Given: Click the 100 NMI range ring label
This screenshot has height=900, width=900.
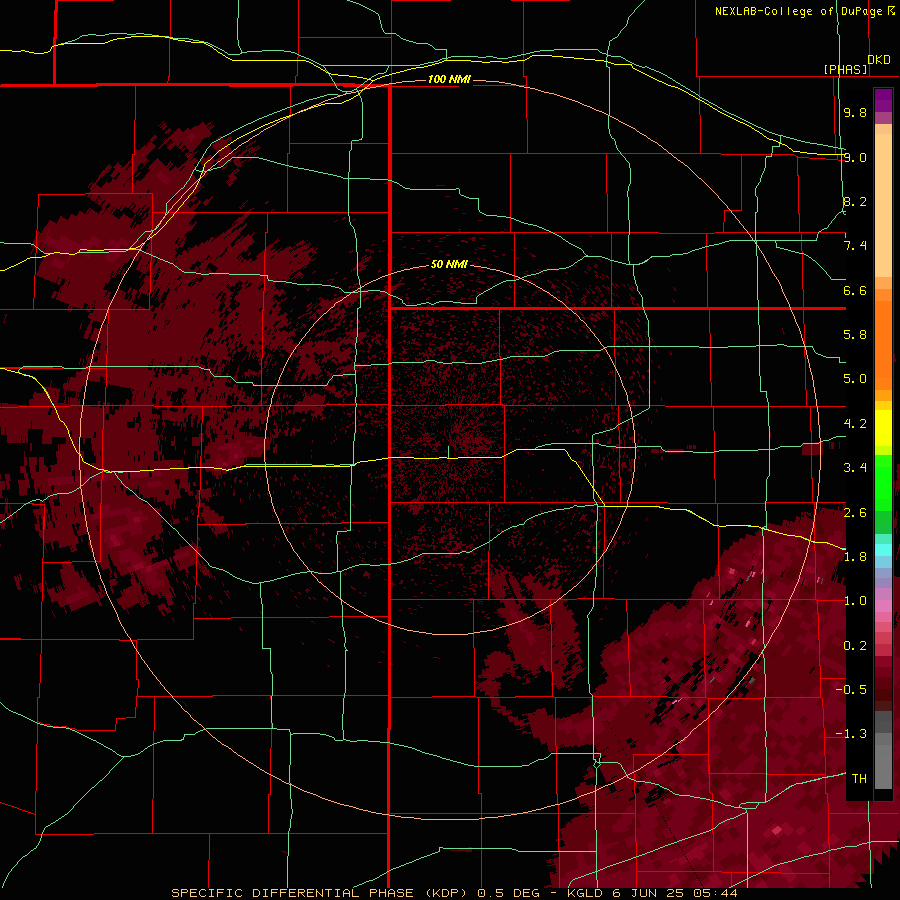Looking at the screenshot, I should [449, 79].
